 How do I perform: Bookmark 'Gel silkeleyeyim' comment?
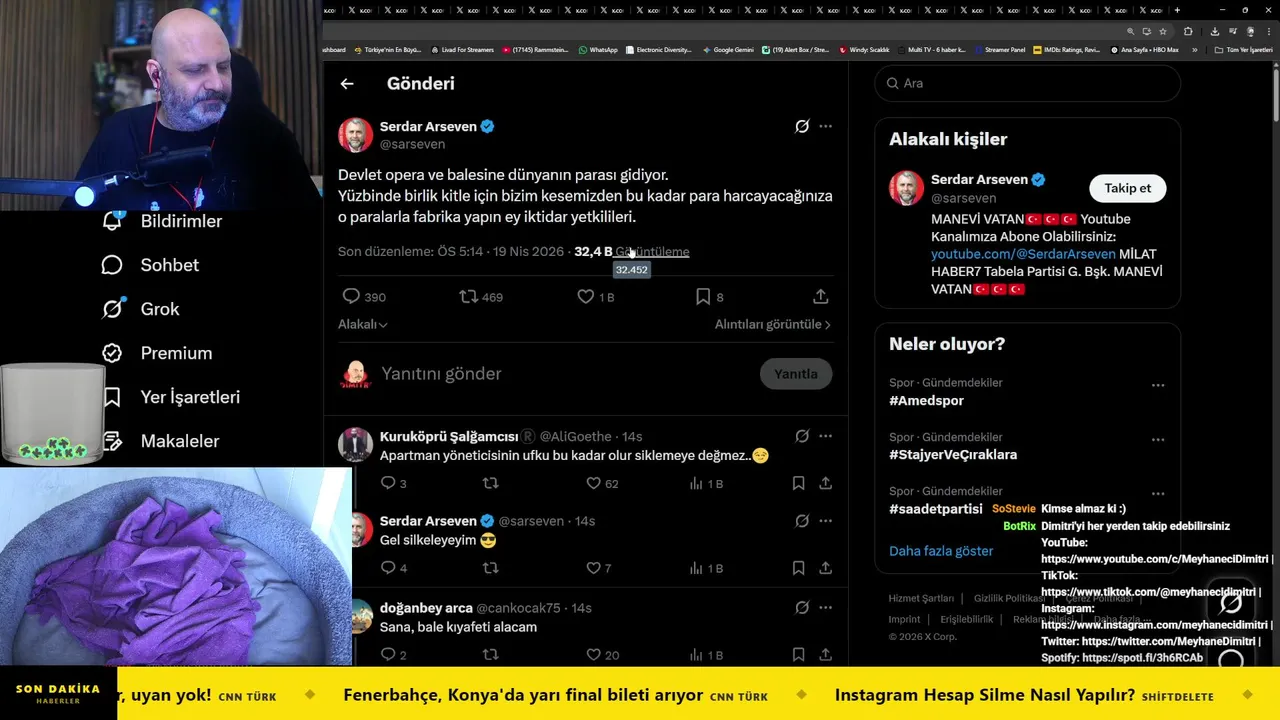798,568
